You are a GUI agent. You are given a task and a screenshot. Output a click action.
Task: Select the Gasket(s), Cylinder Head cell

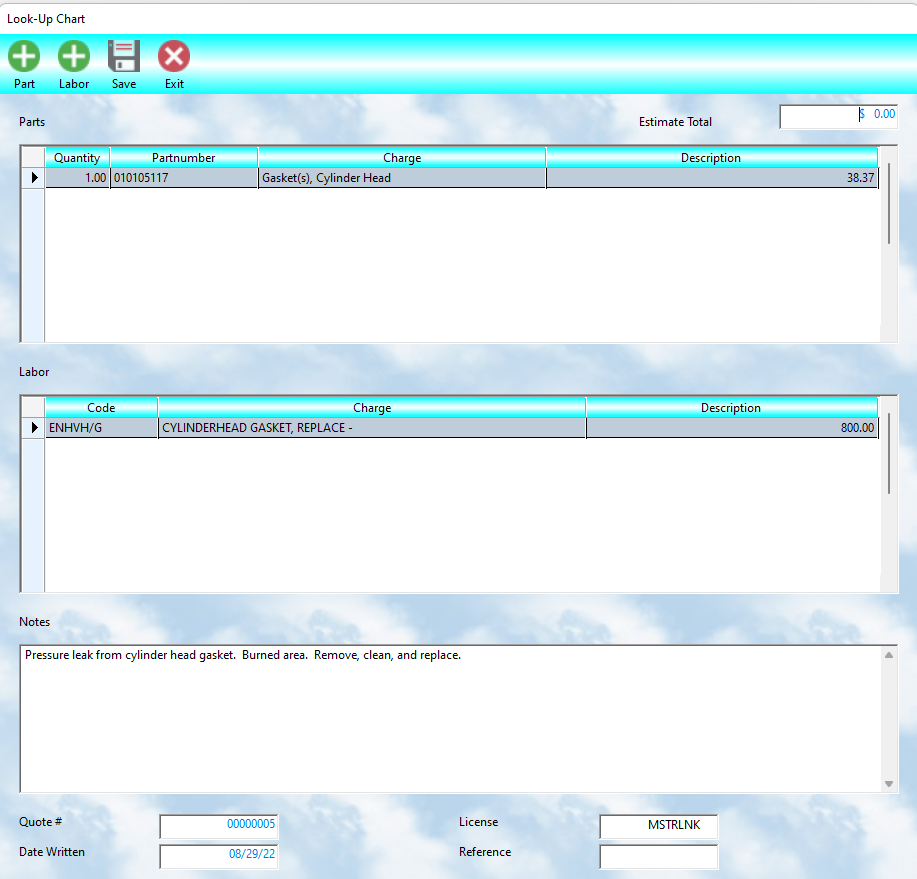[x=402, y=178]
